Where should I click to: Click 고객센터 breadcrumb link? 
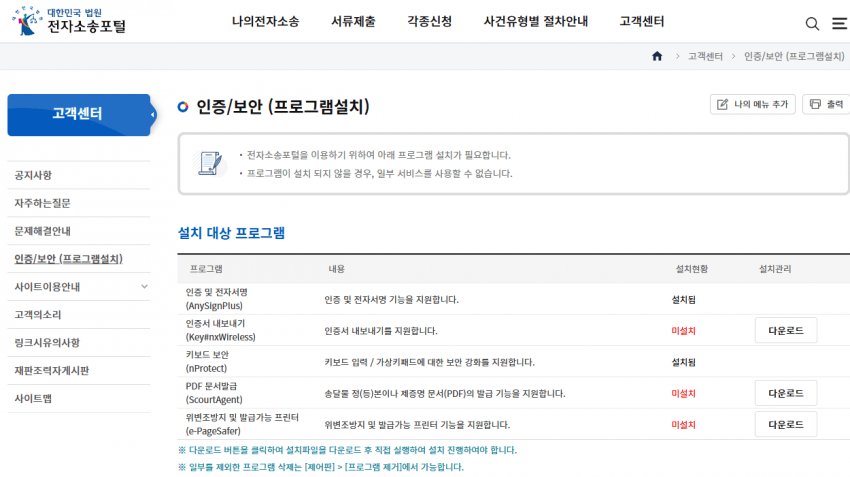705,56
